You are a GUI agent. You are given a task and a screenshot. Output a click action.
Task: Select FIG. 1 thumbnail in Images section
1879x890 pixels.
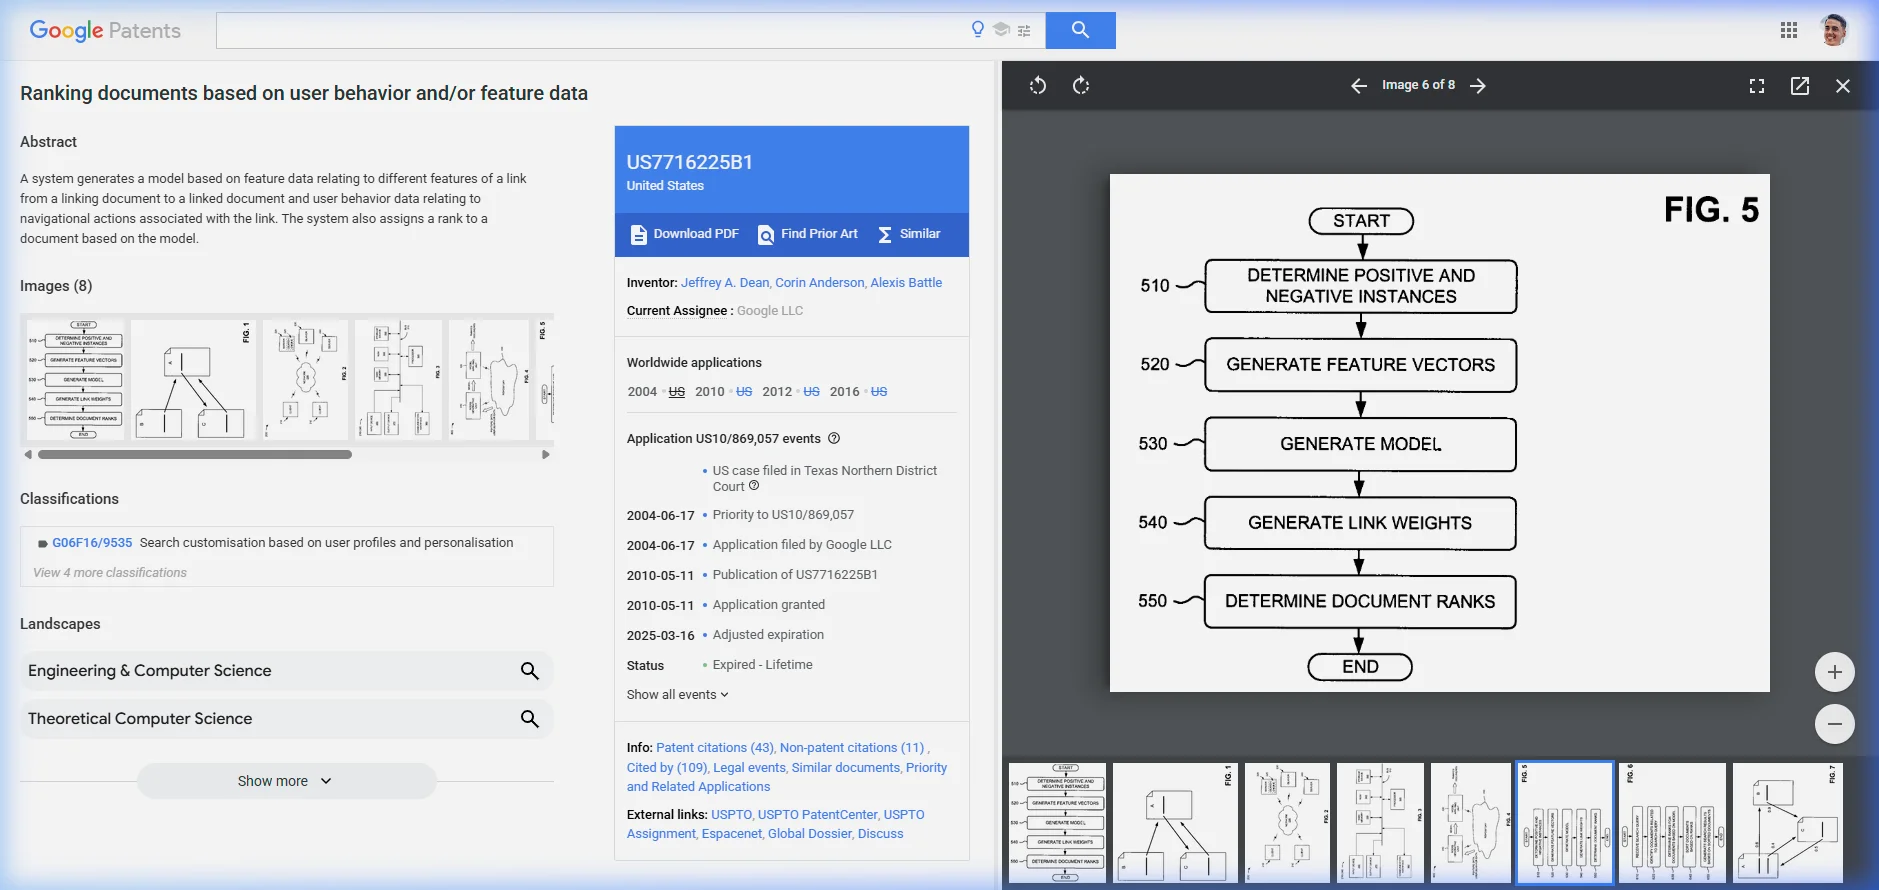point(193,380)
